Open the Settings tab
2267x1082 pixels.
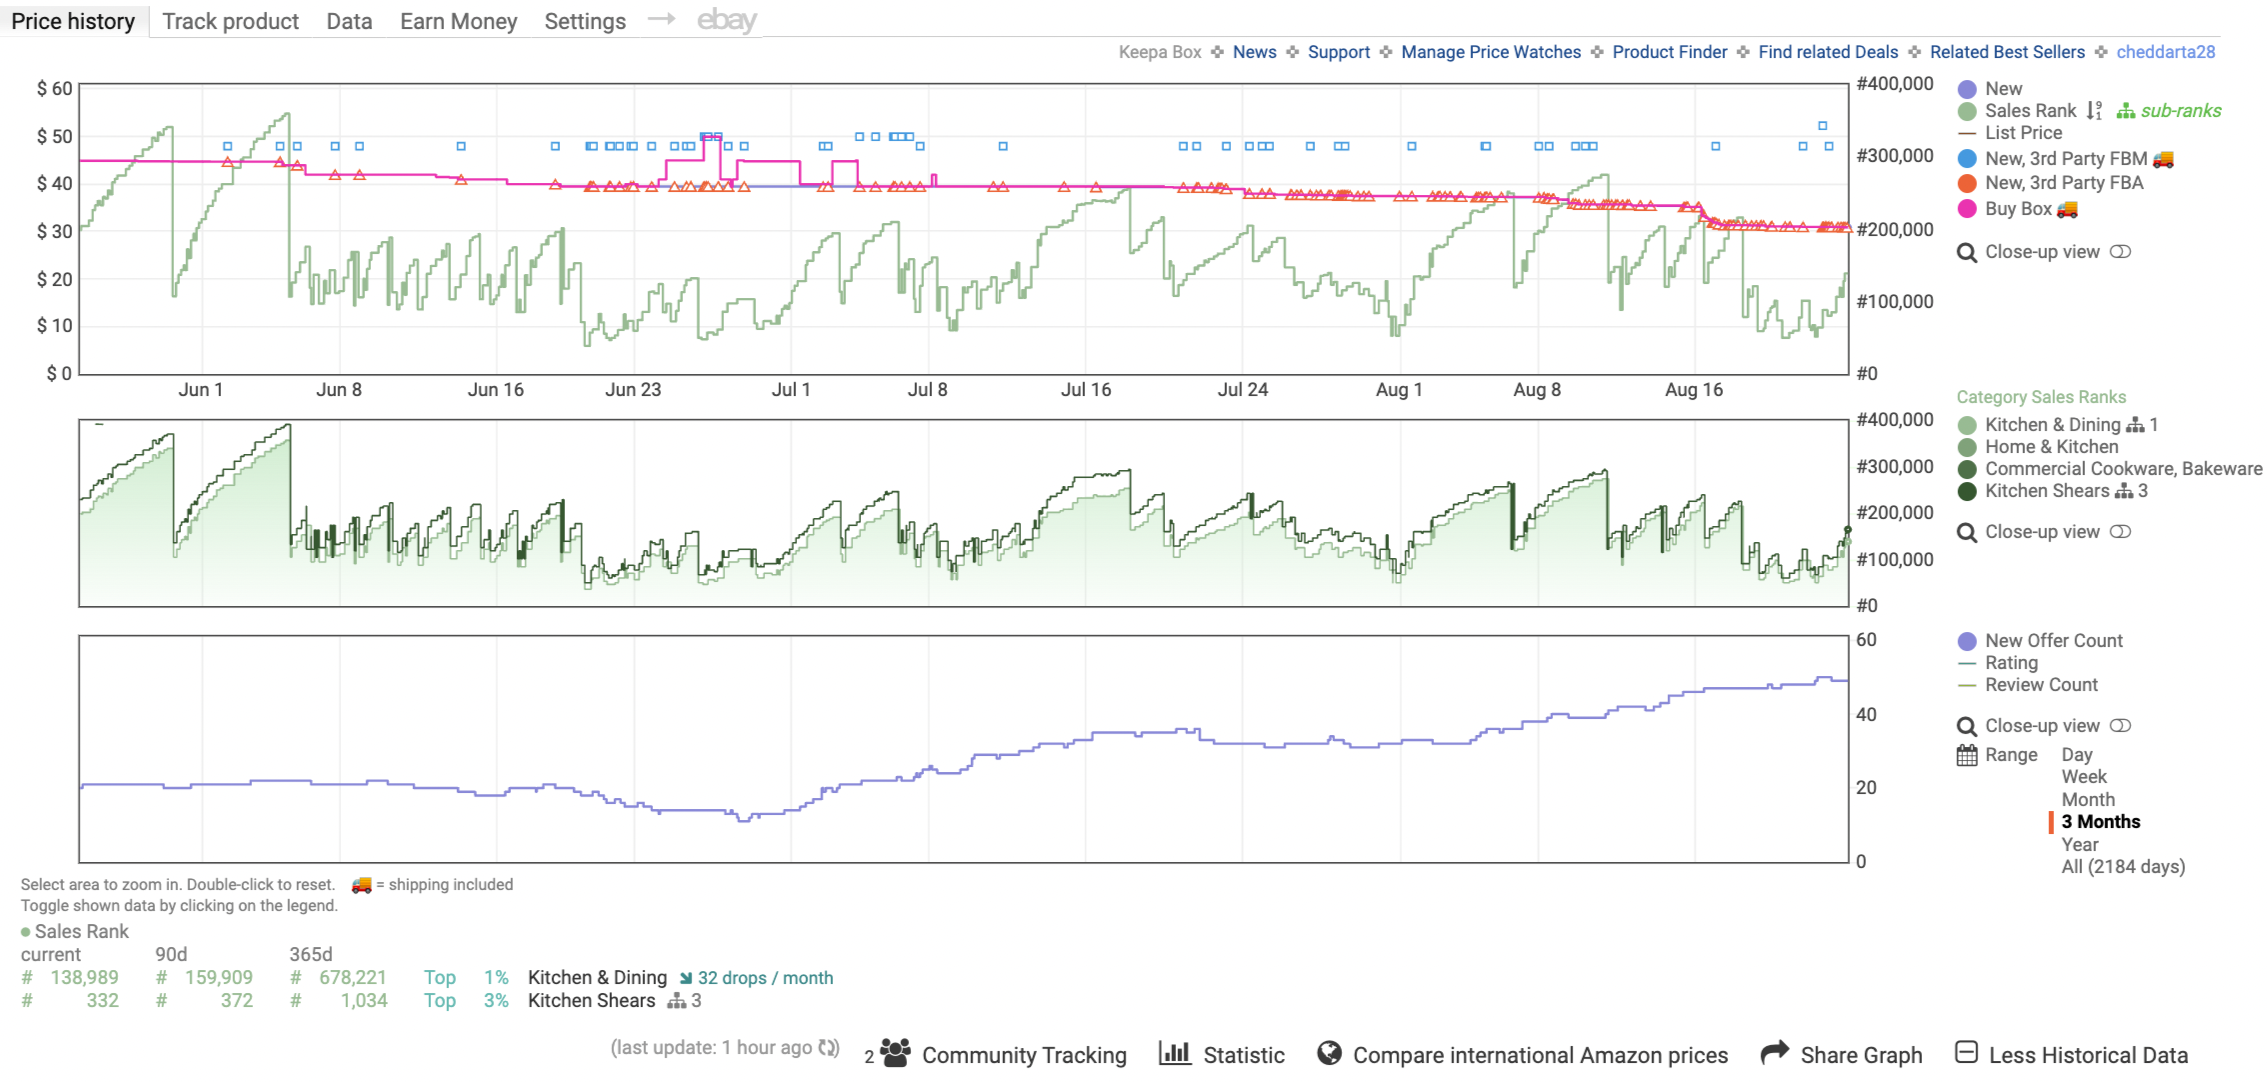pyautogui.click(x=584, y=21)
